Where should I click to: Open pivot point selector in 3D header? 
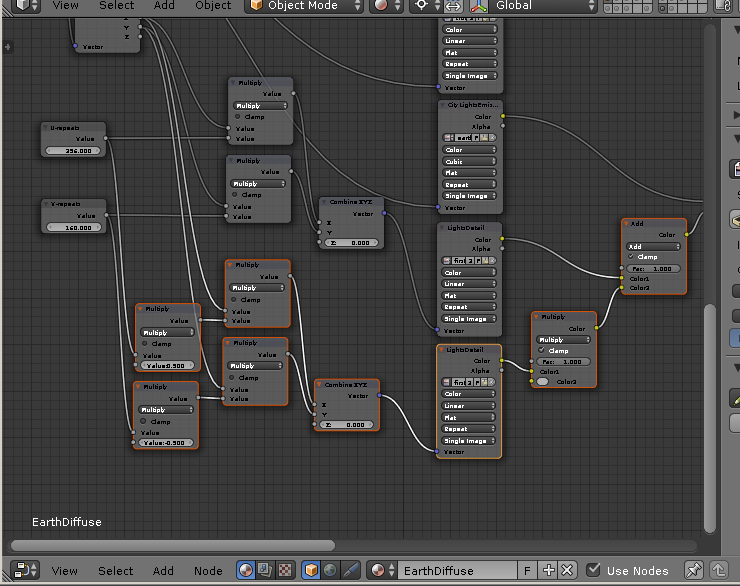tap(425, 6)
